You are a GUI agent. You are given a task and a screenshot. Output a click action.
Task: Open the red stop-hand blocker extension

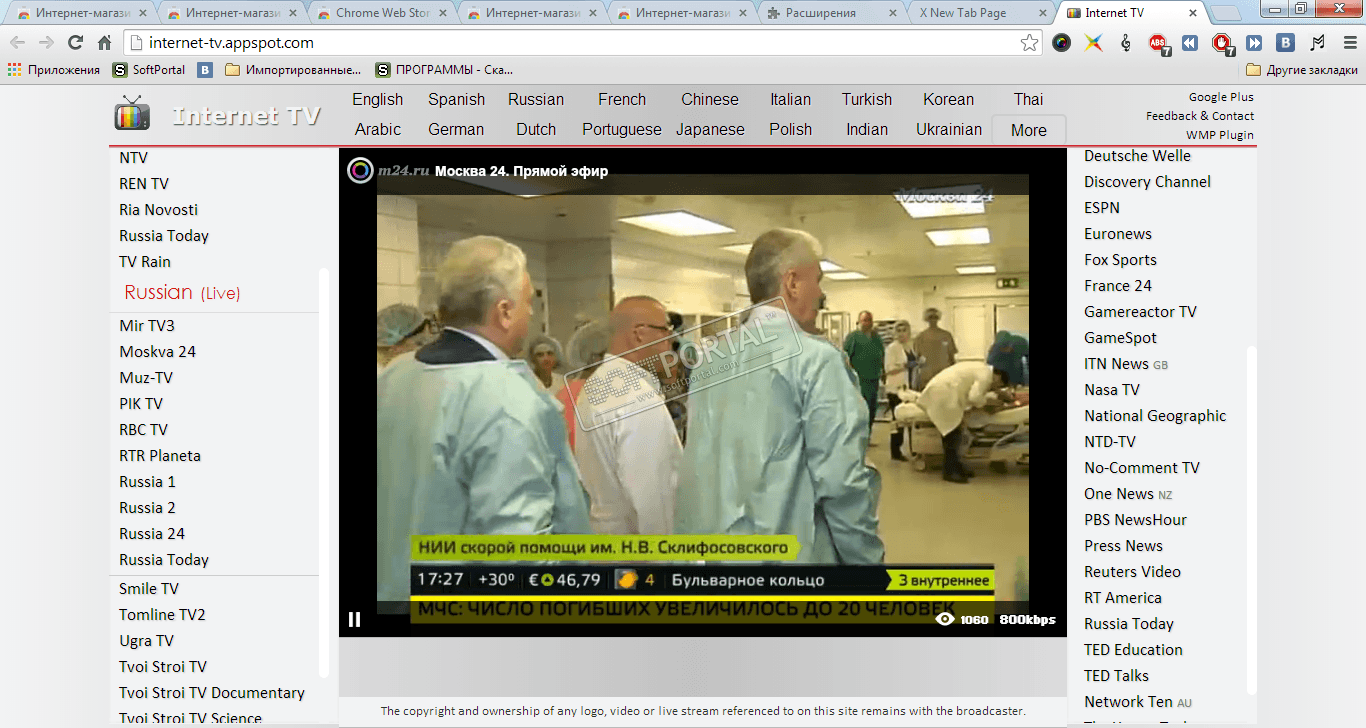[x=1222, y=43]
